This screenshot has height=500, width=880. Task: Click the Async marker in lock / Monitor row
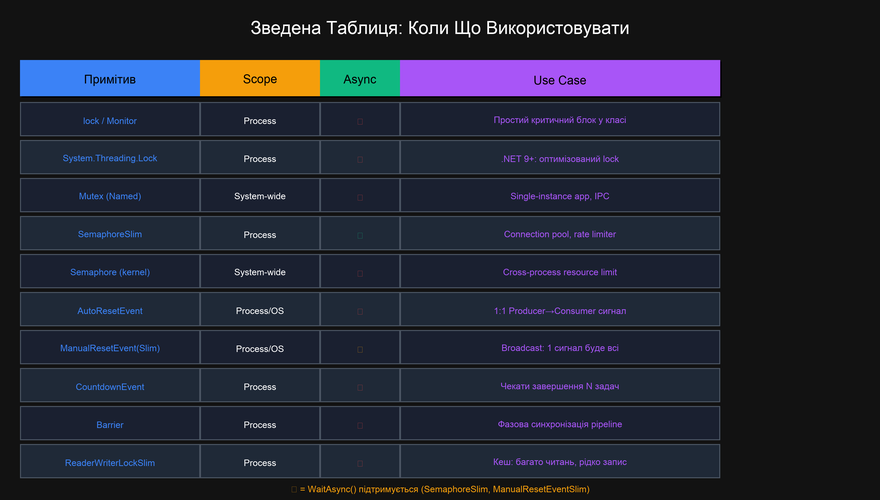click(360, 121)
